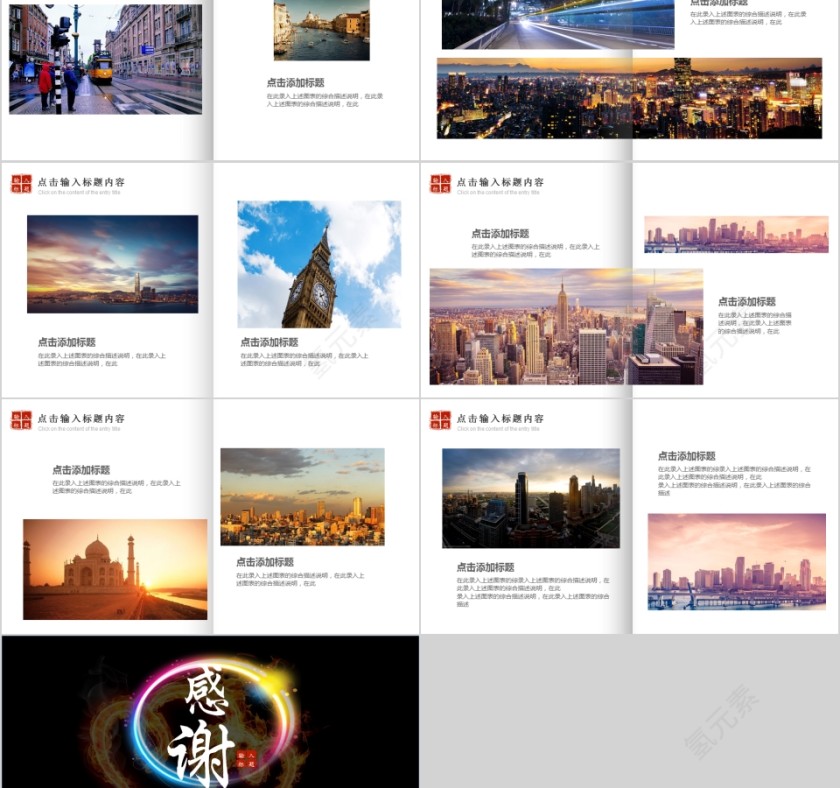This screenshot has width=840, height=788.
Task: Click the red seal logo above the skyscraper aerial photo
Action: click(440, 419)
